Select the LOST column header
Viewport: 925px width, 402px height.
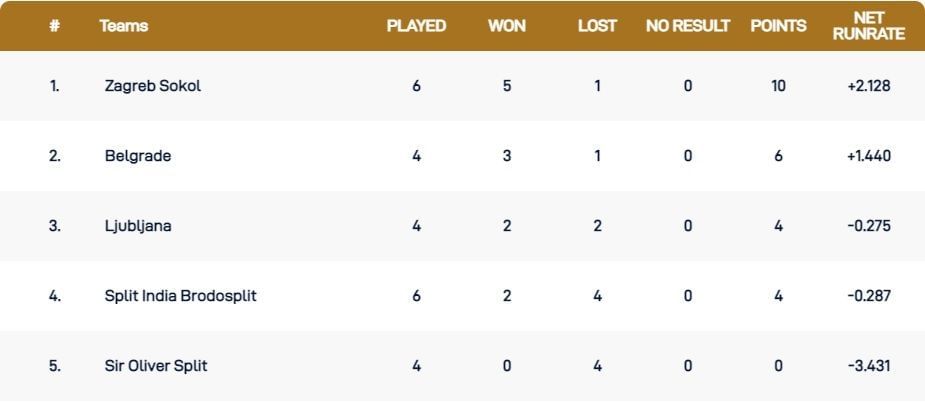597,26
